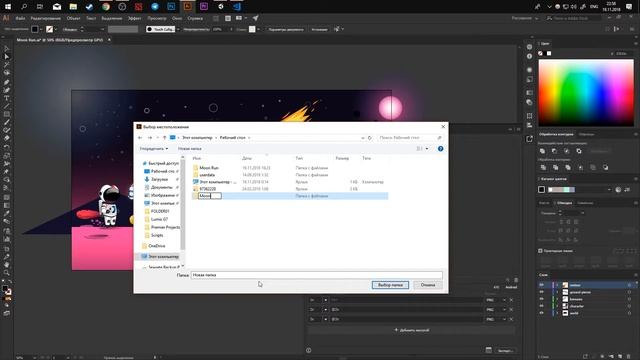Click the Divide pathfinder icon
This screenshot has height=360, width=640.
543,167
